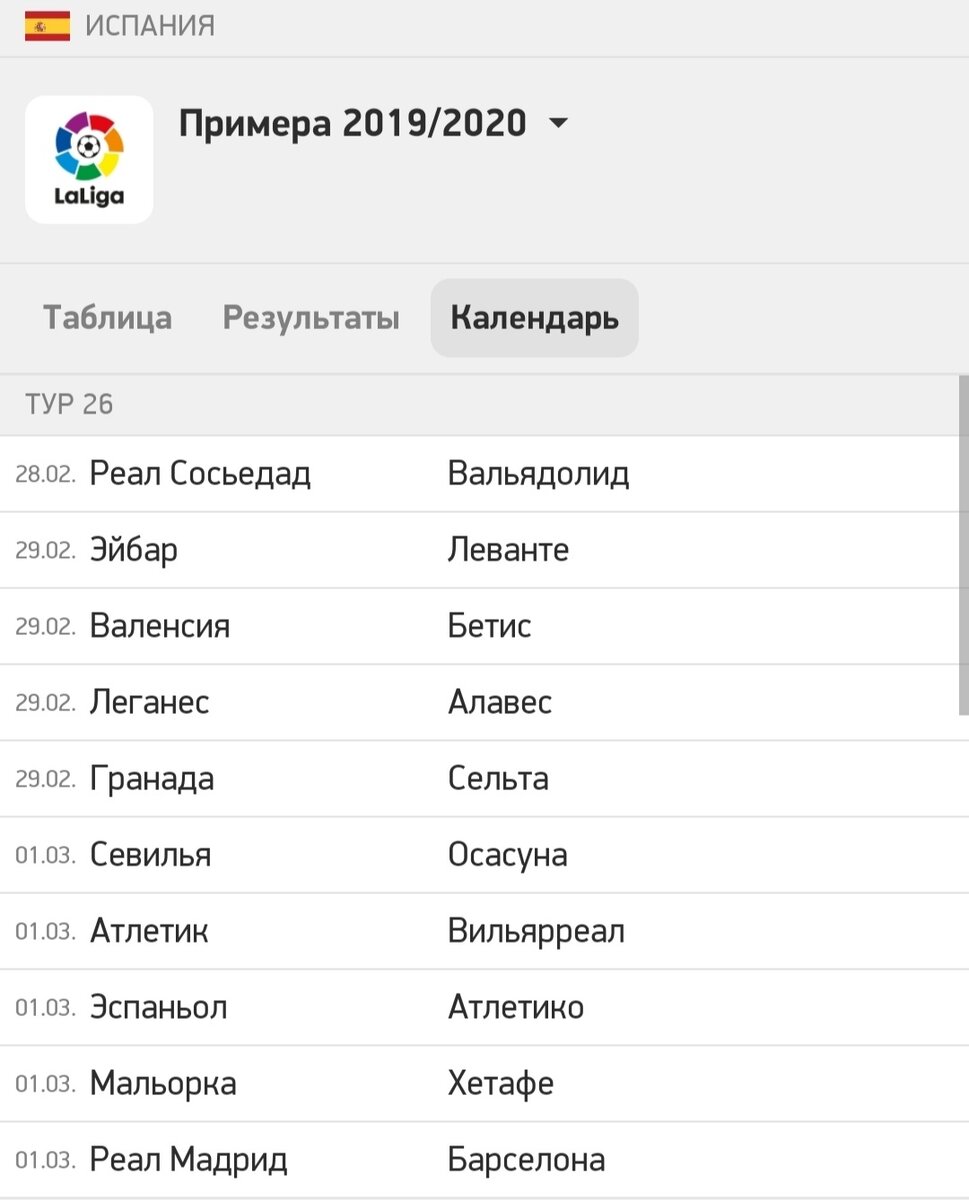Image resolution: width=969 pixels, height=1200 pixels.
Task: Click the Spain flag icon
Action: pos(47,25)
